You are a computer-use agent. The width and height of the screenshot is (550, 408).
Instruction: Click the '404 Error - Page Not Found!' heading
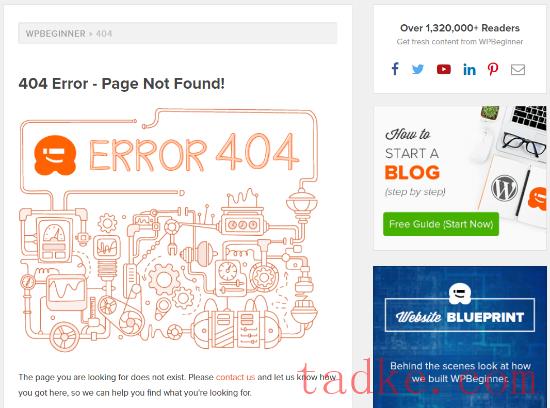(x=121, y=83)
